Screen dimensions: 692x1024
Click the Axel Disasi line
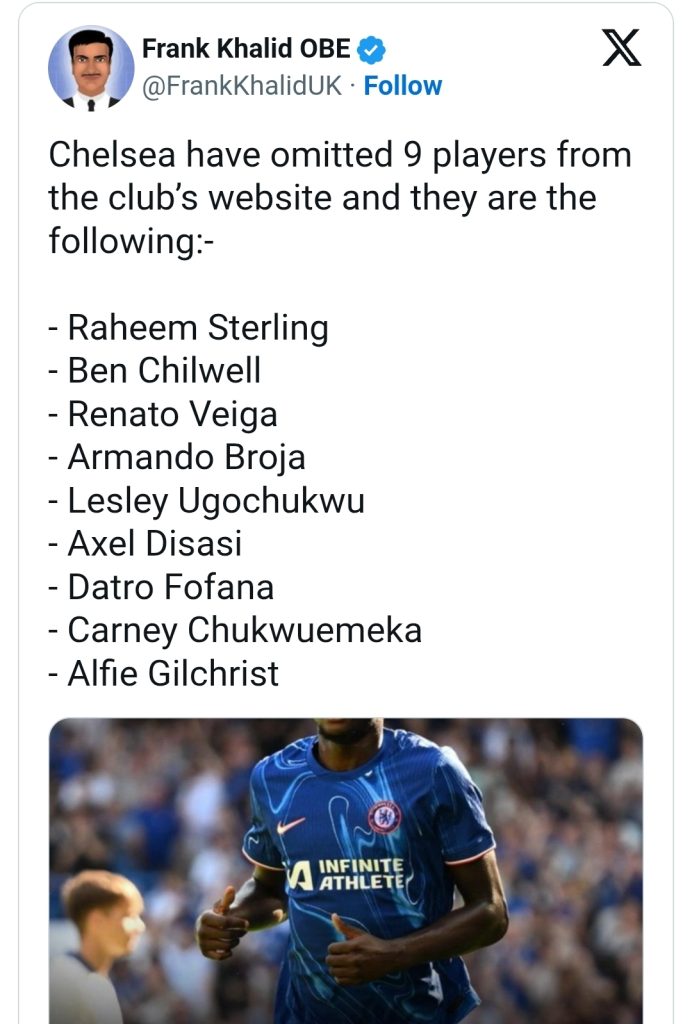click(145, 543)
